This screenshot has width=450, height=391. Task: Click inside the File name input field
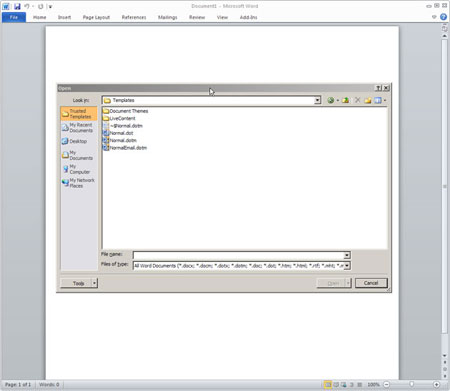tap(238, 255)
